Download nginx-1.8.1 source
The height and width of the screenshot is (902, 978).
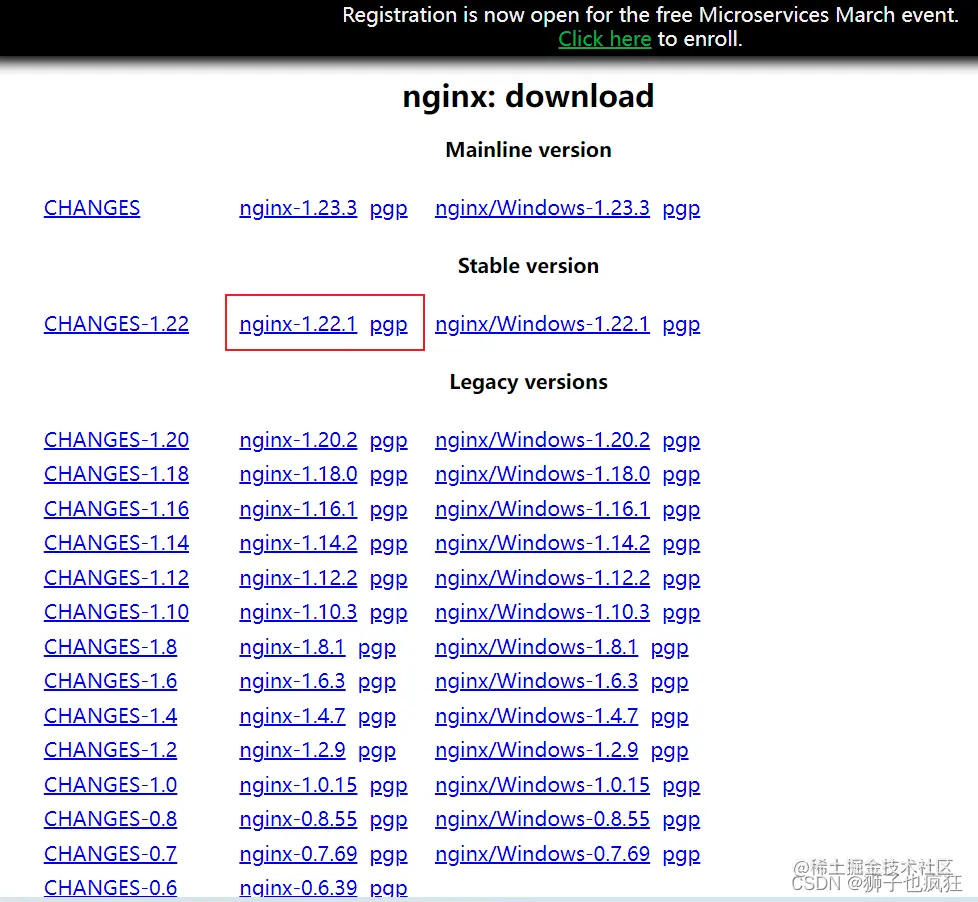click(292, 647)
